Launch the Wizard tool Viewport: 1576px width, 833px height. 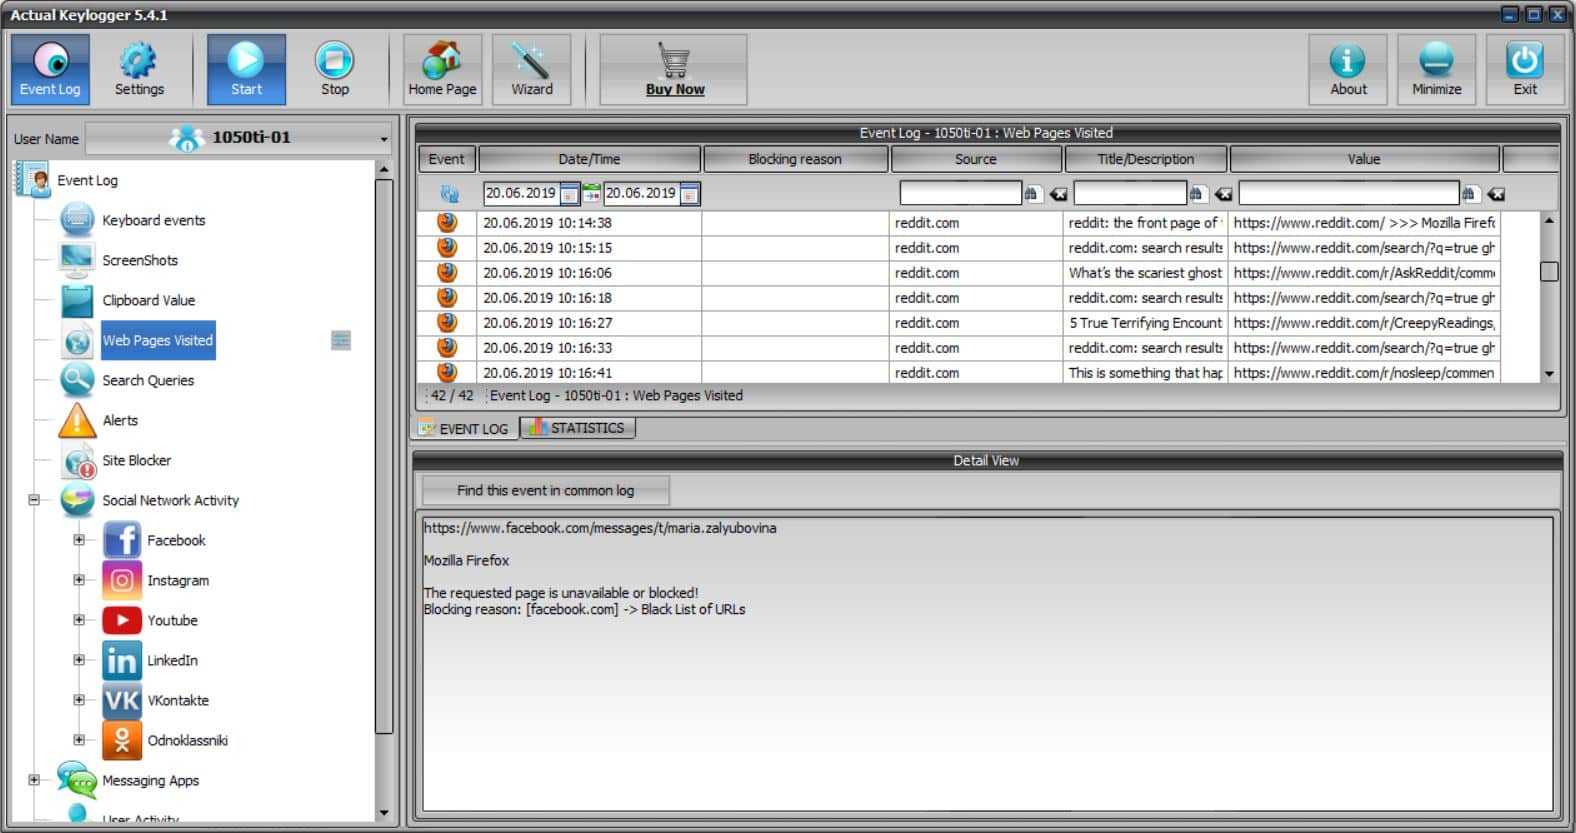point(532,69)
